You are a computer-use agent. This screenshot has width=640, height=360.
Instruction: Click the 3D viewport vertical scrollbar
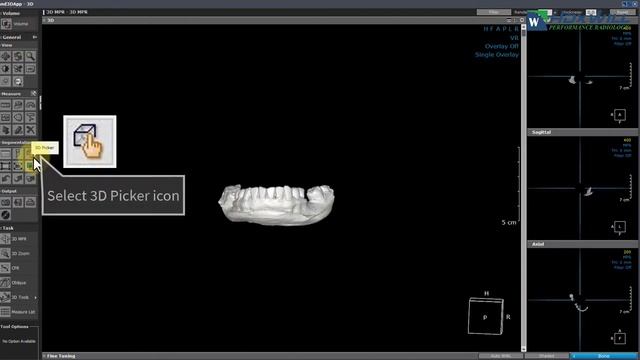pyautogui.click(x=524, y=188)
